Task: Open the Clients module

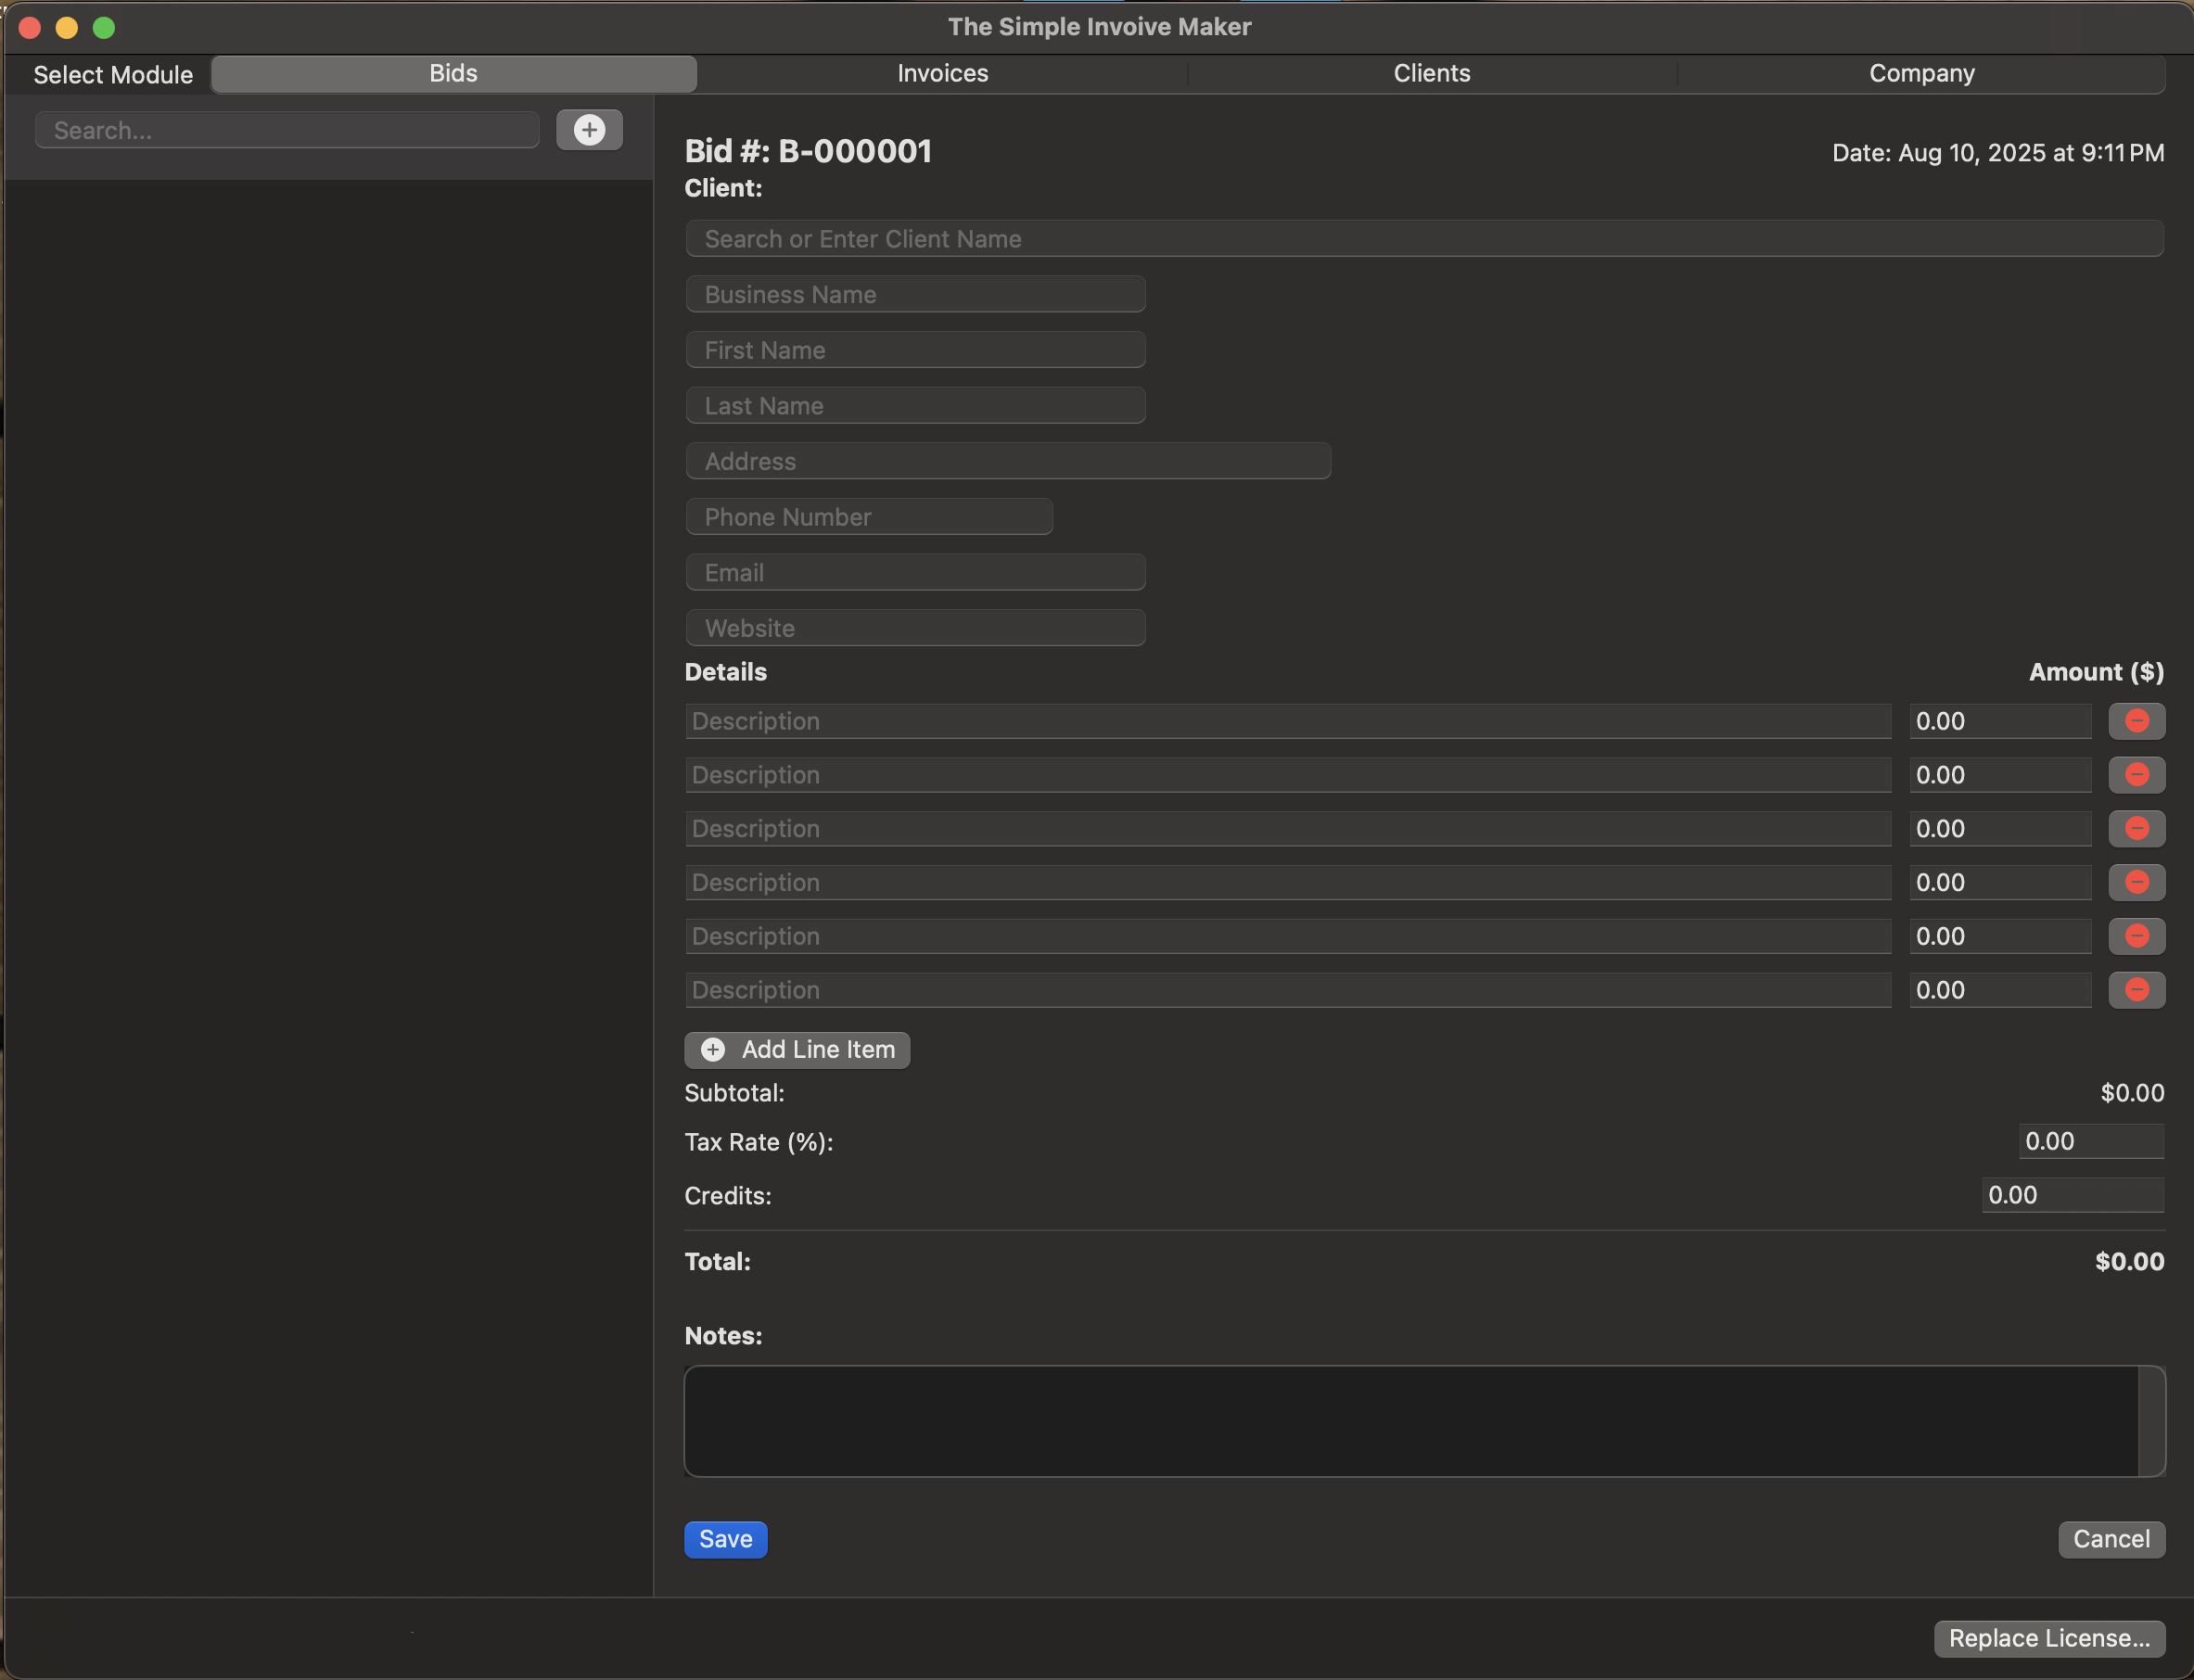Action: [1431, 72]
